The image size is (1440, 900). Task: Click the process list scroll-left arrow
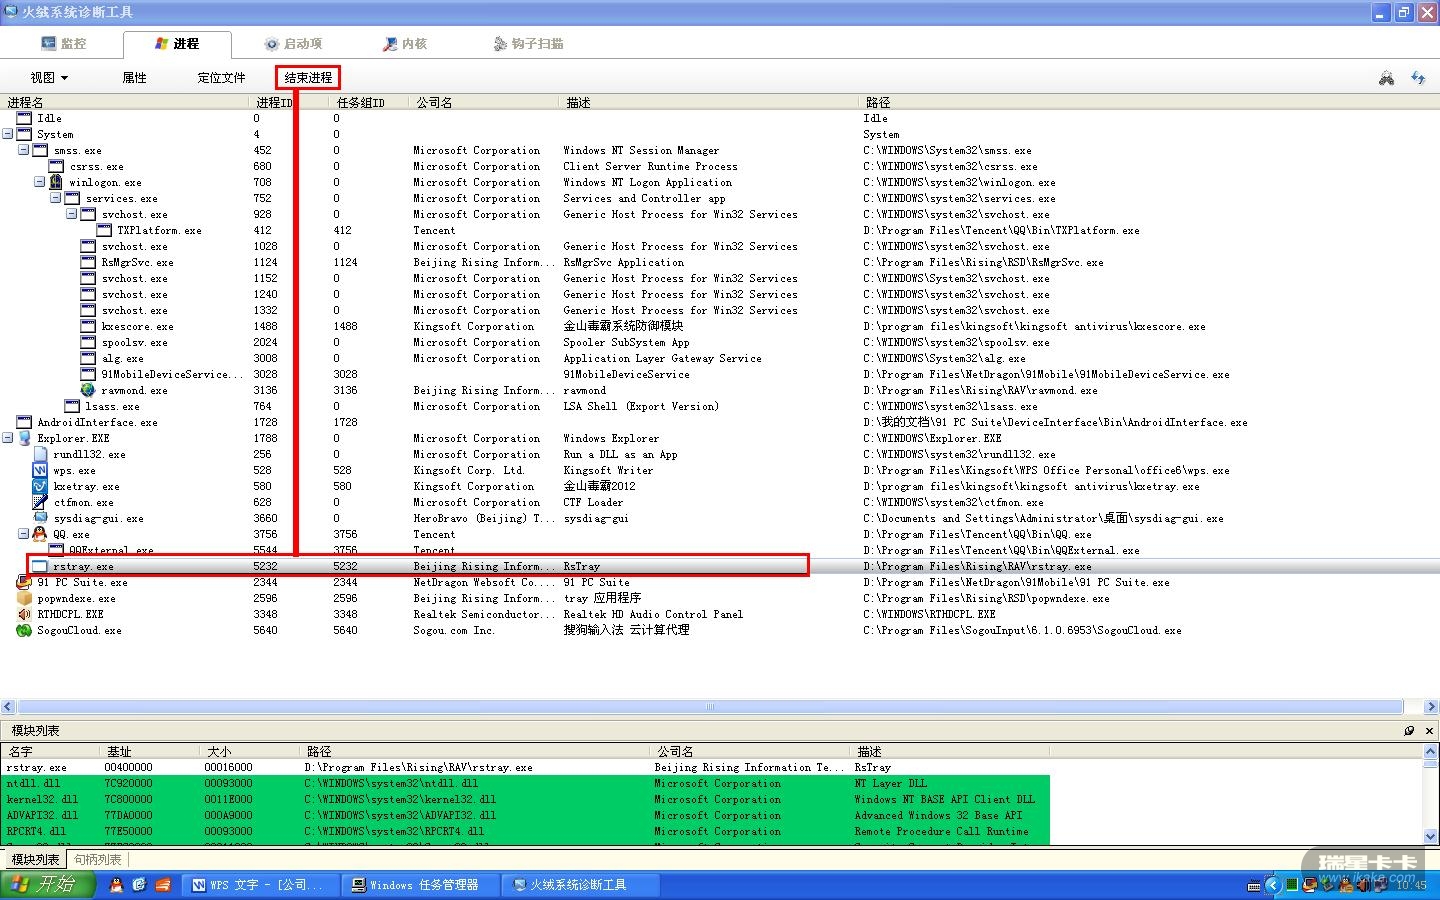(8, 707)
